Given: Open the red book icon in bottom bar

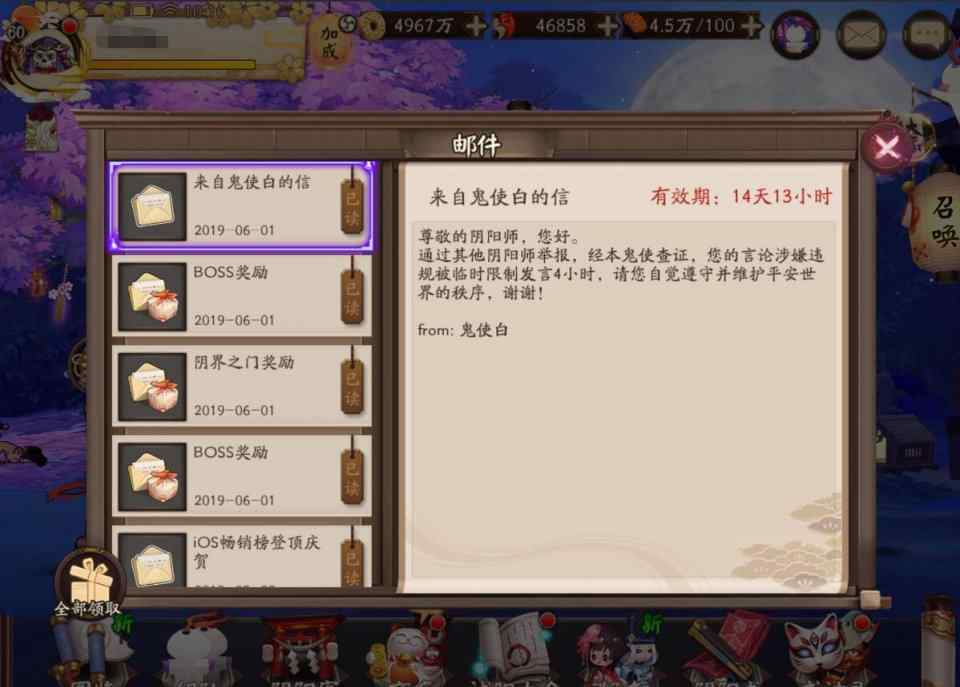Looking at the screenshot, I should 728,649.
